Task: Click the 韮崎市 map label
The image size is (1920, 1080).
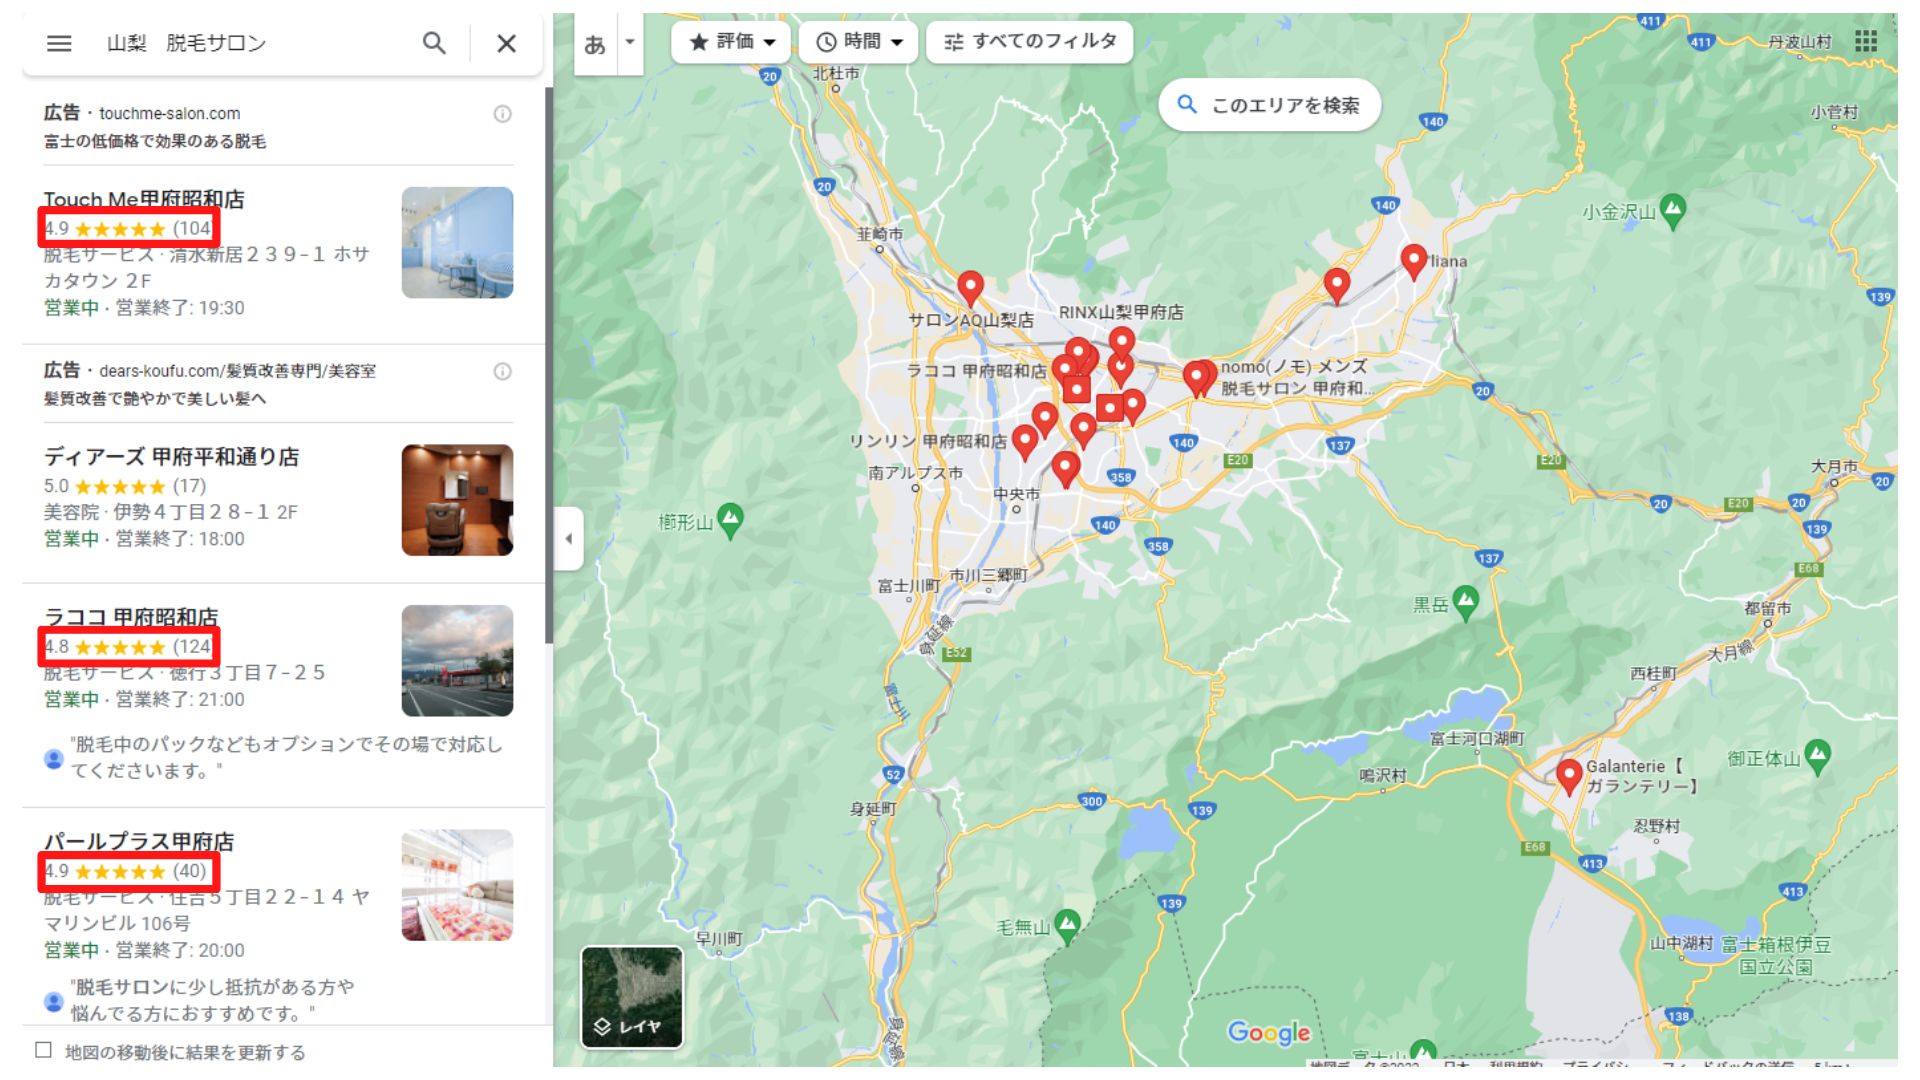Action: click(x=879, y=234)
